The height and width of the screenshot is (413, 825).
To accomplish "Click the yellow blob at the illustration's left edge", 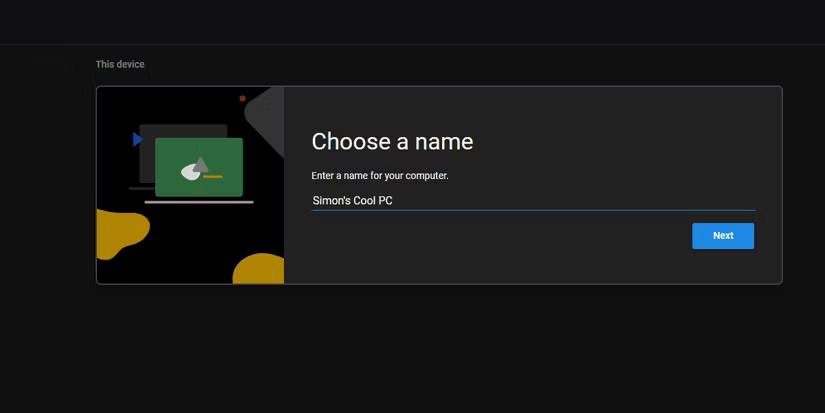I will pos(118,235).
